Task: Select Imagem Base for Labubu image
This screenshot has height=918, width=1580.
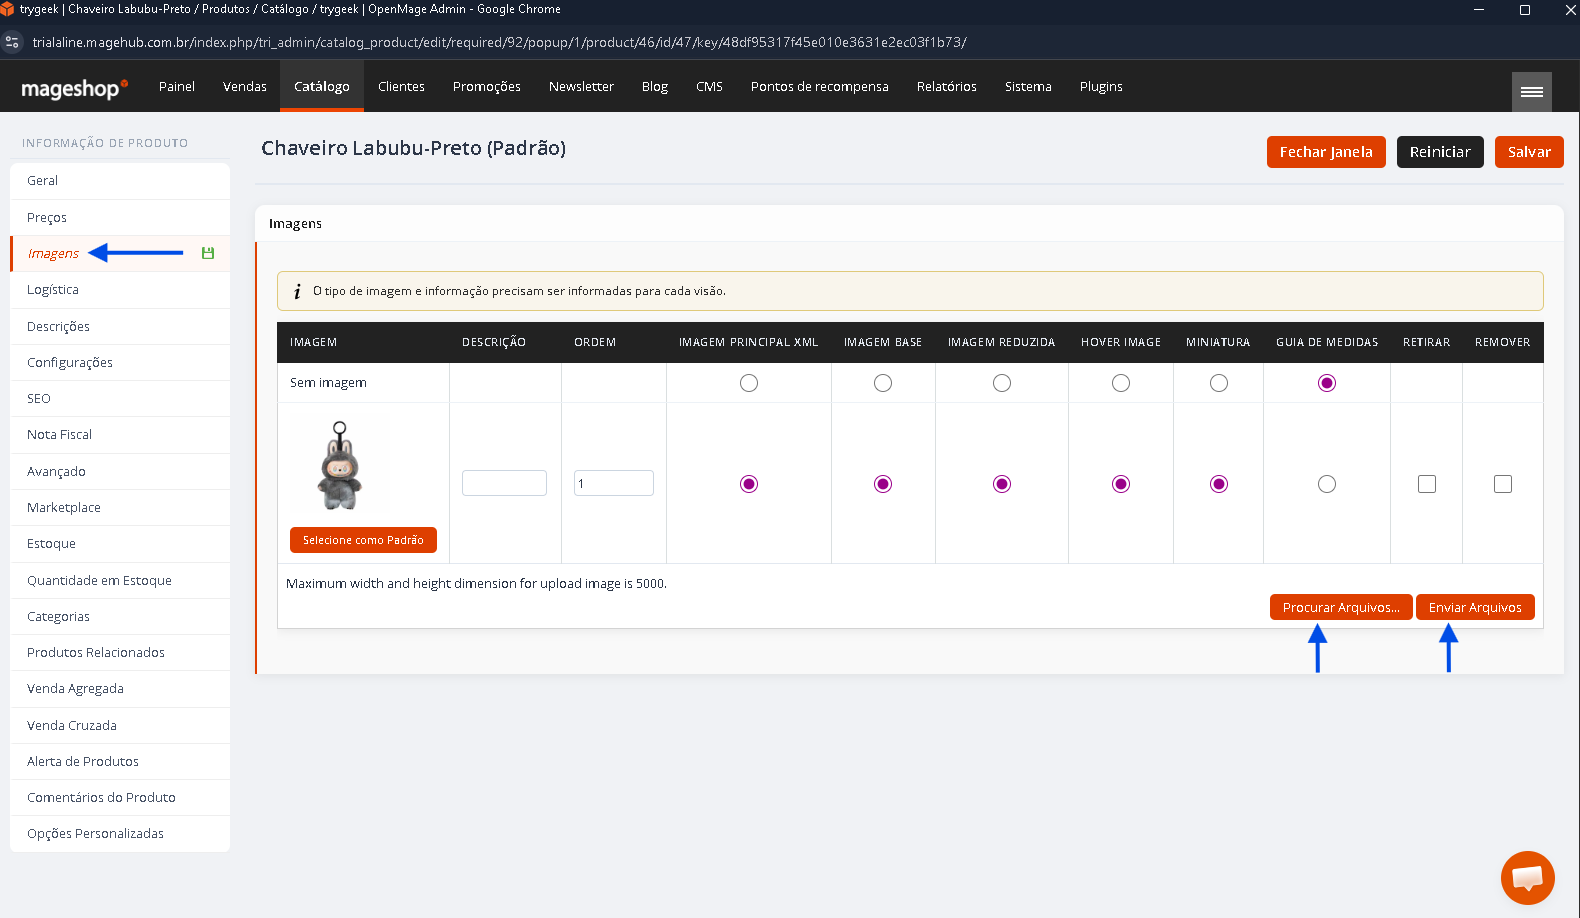Action: tap(883, 484)
